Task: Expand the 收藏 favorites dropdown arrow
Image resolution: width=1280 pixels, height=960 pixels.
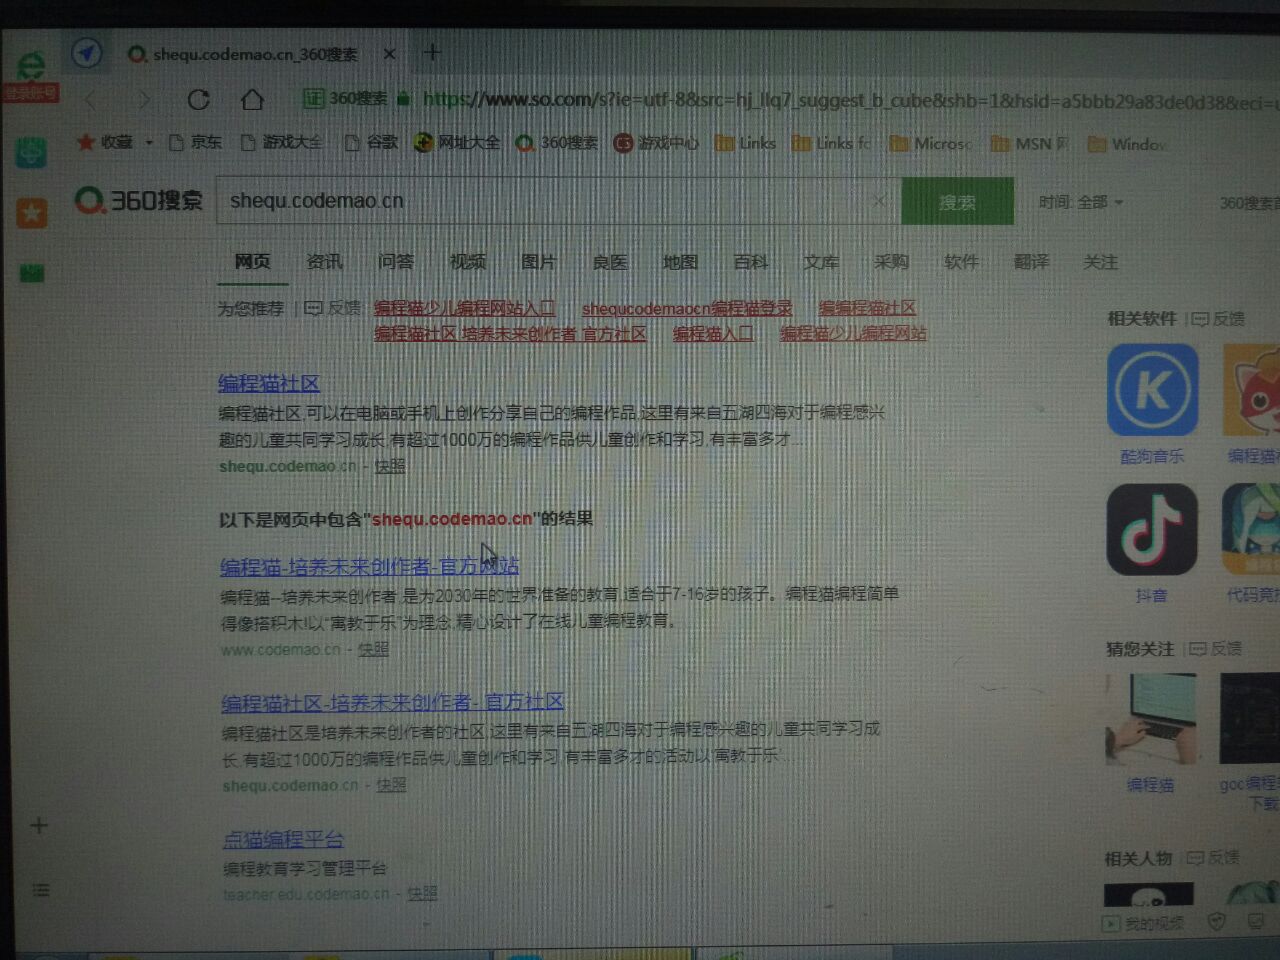Action: click(x=149, y=142)
